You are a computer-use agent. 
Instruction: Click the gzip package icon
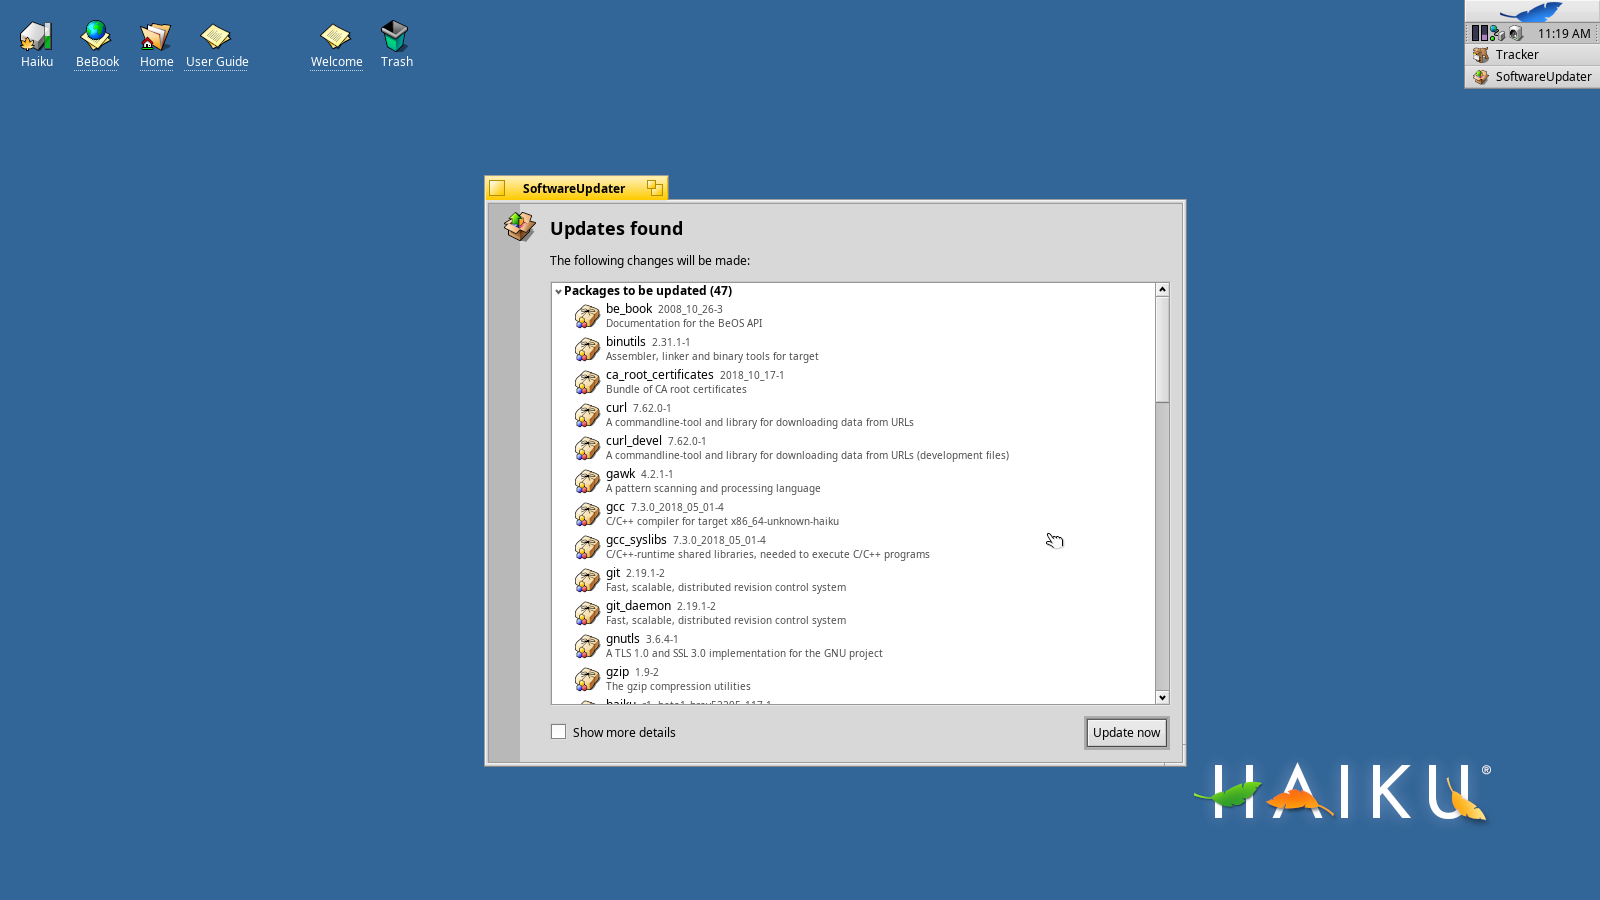(x=587, y=679)
